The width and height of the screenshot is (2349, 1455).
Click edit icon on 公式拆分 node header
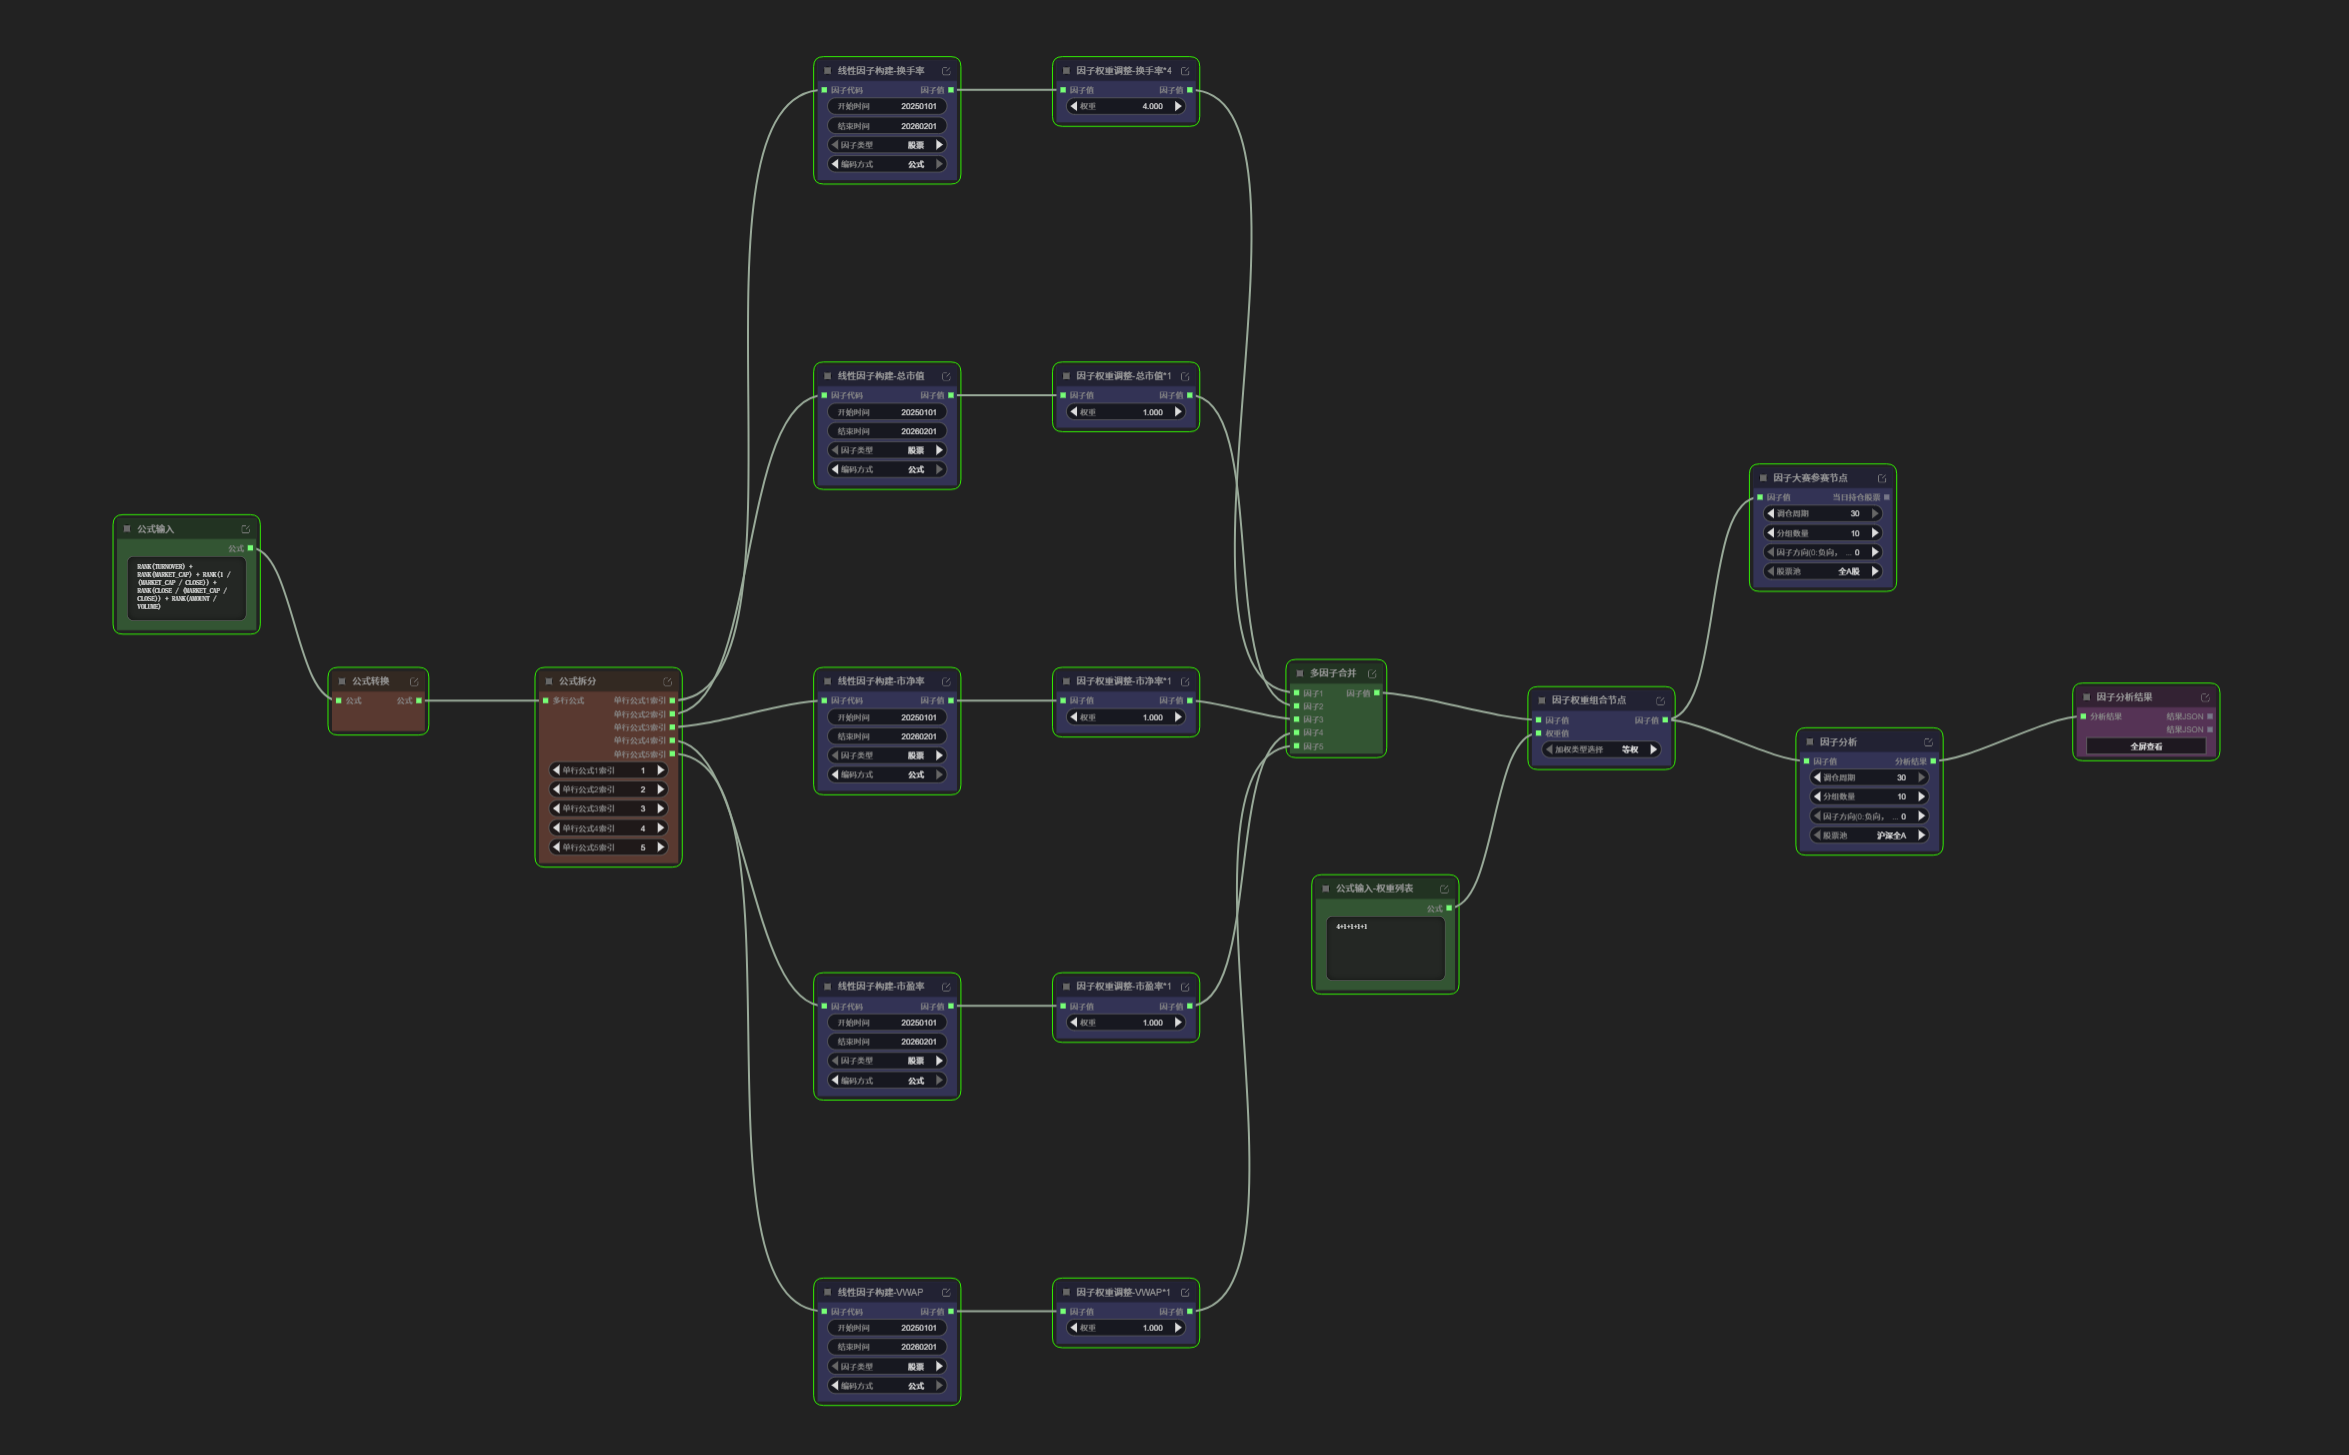point(667,682)
